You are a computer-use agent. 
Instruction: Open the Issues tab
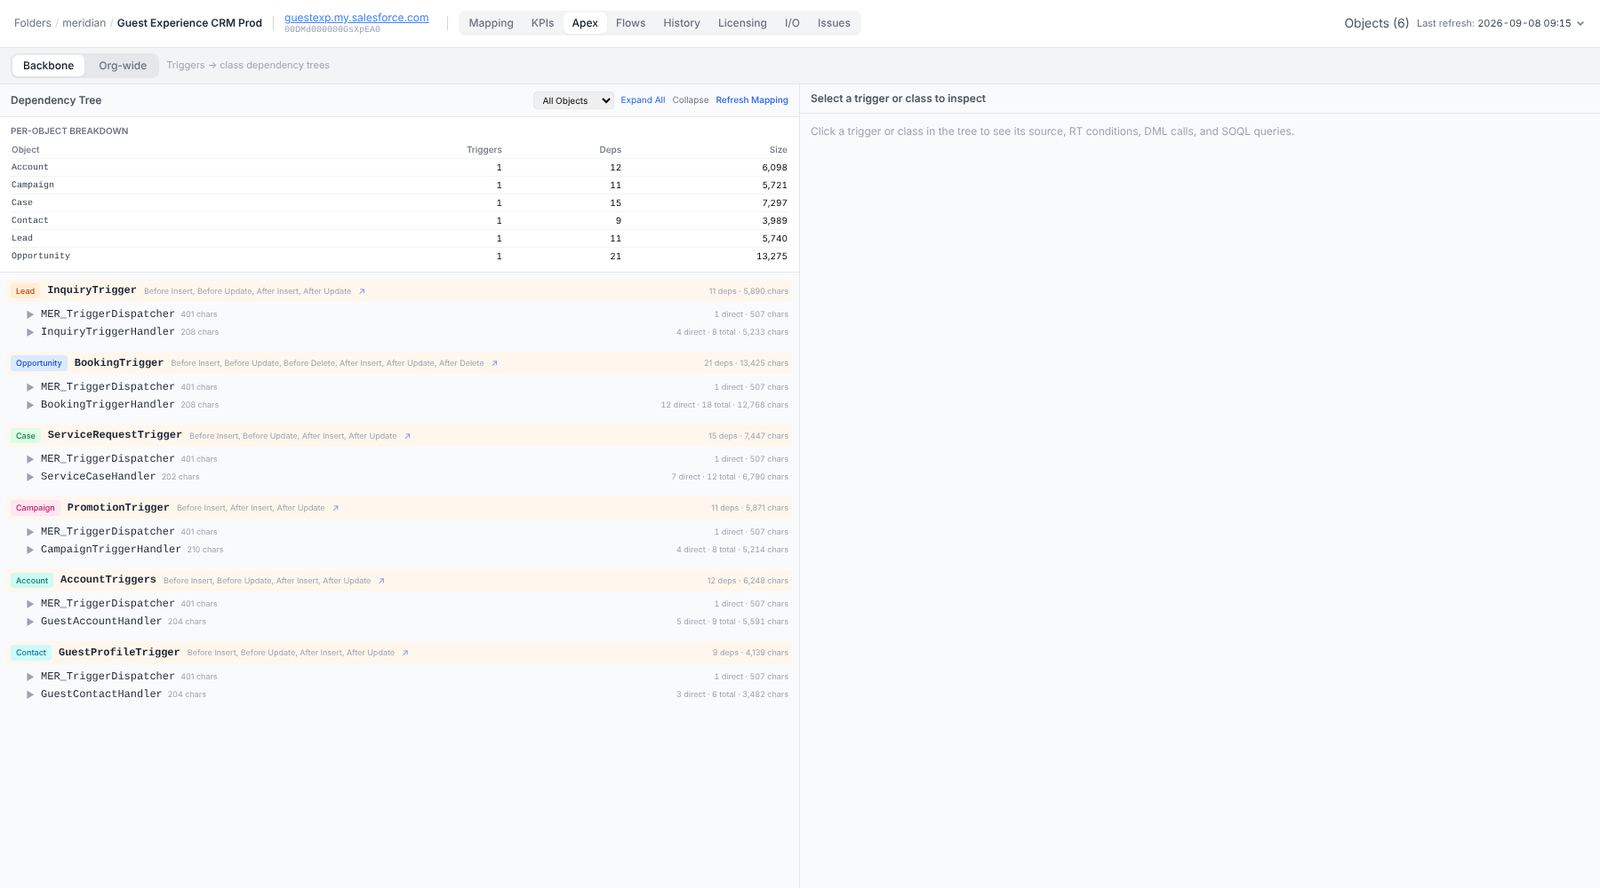click(x=834, y=23)
